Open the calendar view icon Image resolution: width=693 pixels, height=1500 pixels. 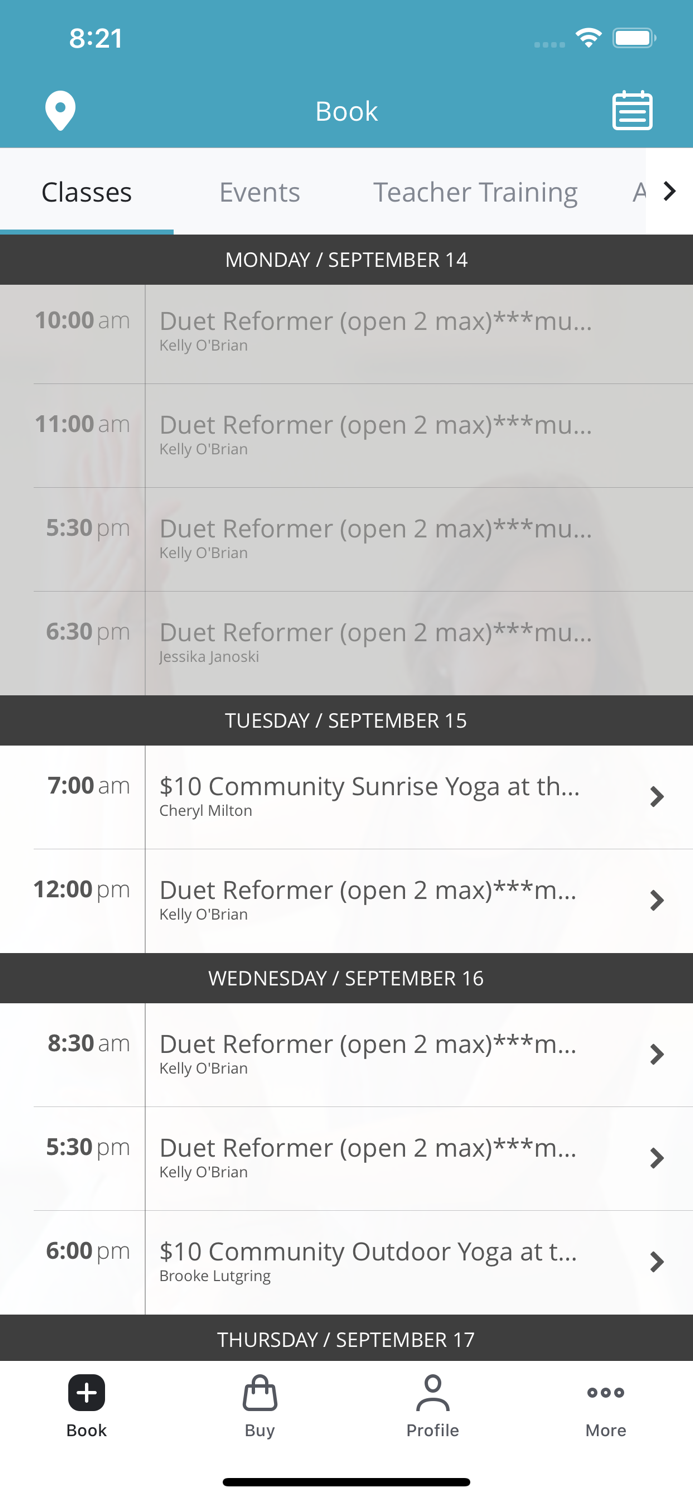point(632,111)
